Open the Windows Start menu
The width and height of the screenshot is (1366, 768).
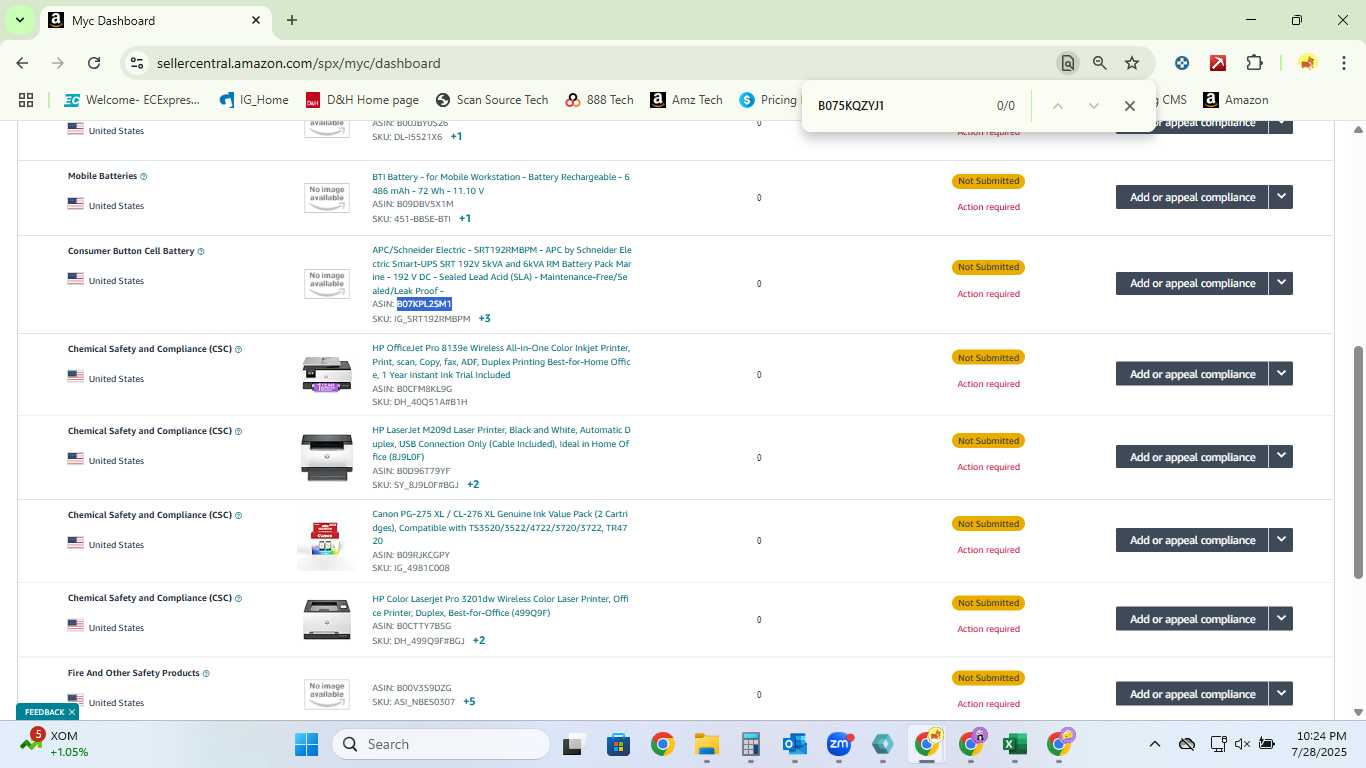pos(306,744)
